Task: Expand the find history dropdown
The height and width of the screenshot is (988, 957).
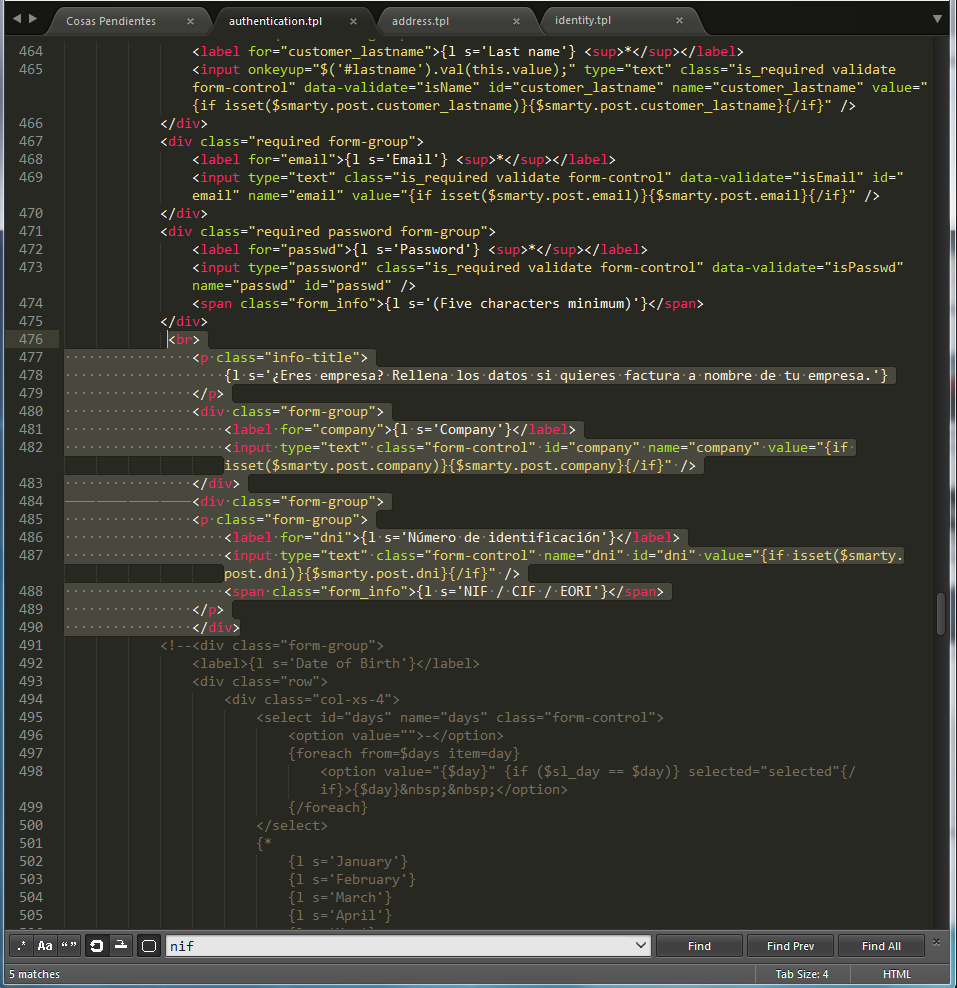Action: click(x=641, y=946)
